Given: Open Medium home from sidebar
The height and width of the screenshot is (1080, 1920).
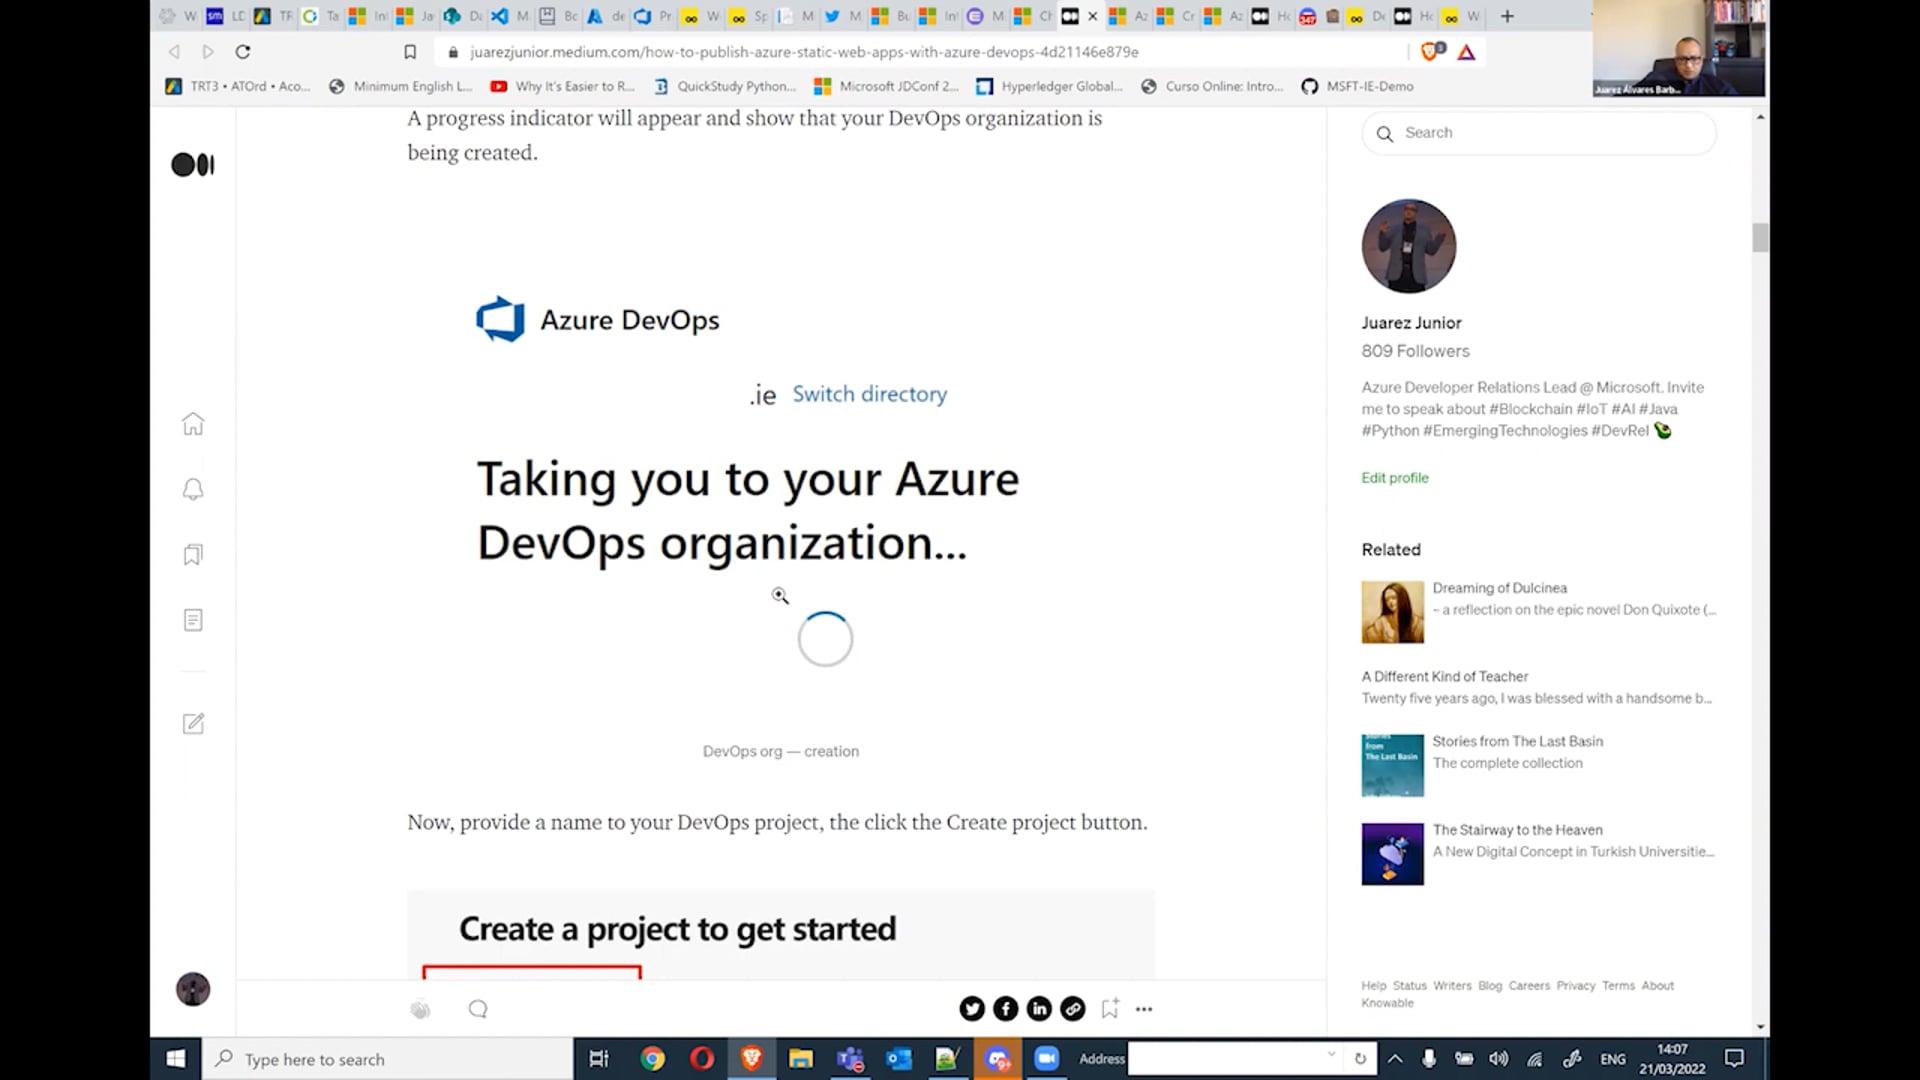Looking at the screenshot, I should pos(193,424).
